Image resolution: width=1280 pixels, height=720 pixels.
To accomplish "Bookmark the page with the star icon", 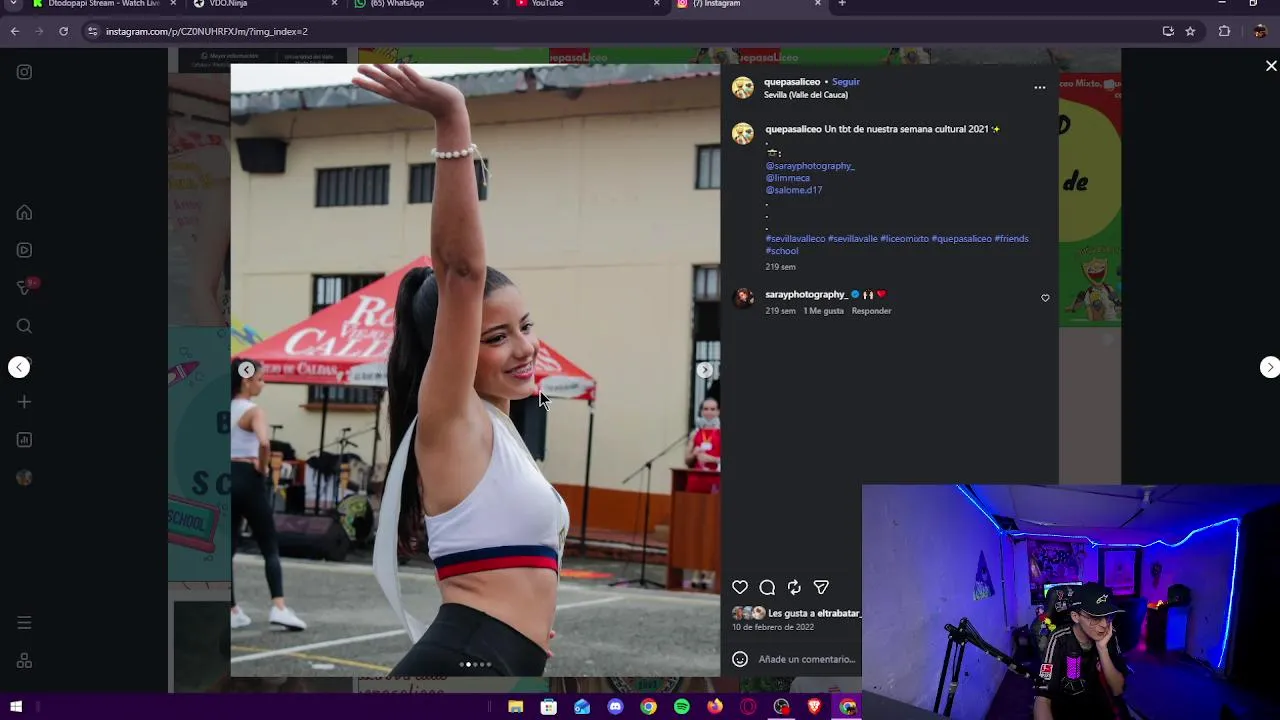I will click(x=1190, y=31).
